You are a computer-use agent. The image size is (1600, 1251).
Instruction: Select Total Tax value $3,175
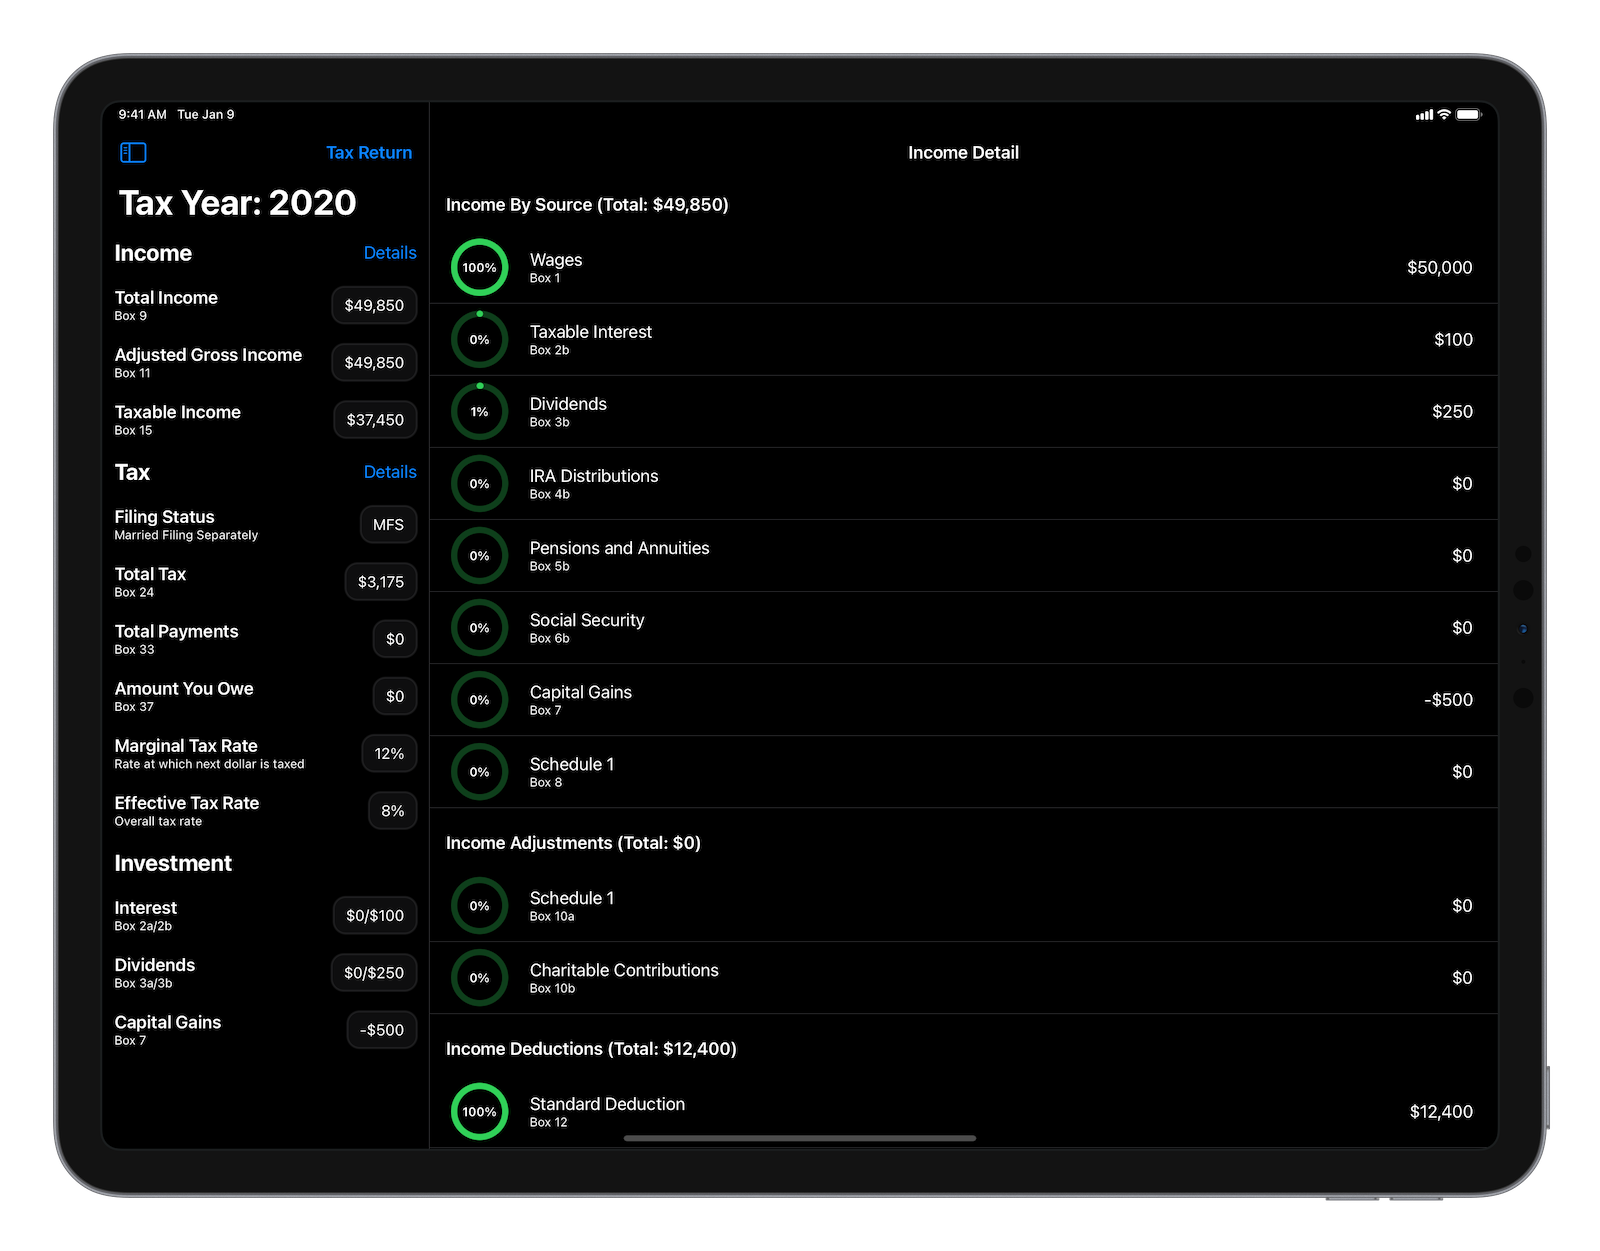pos(381,581)
